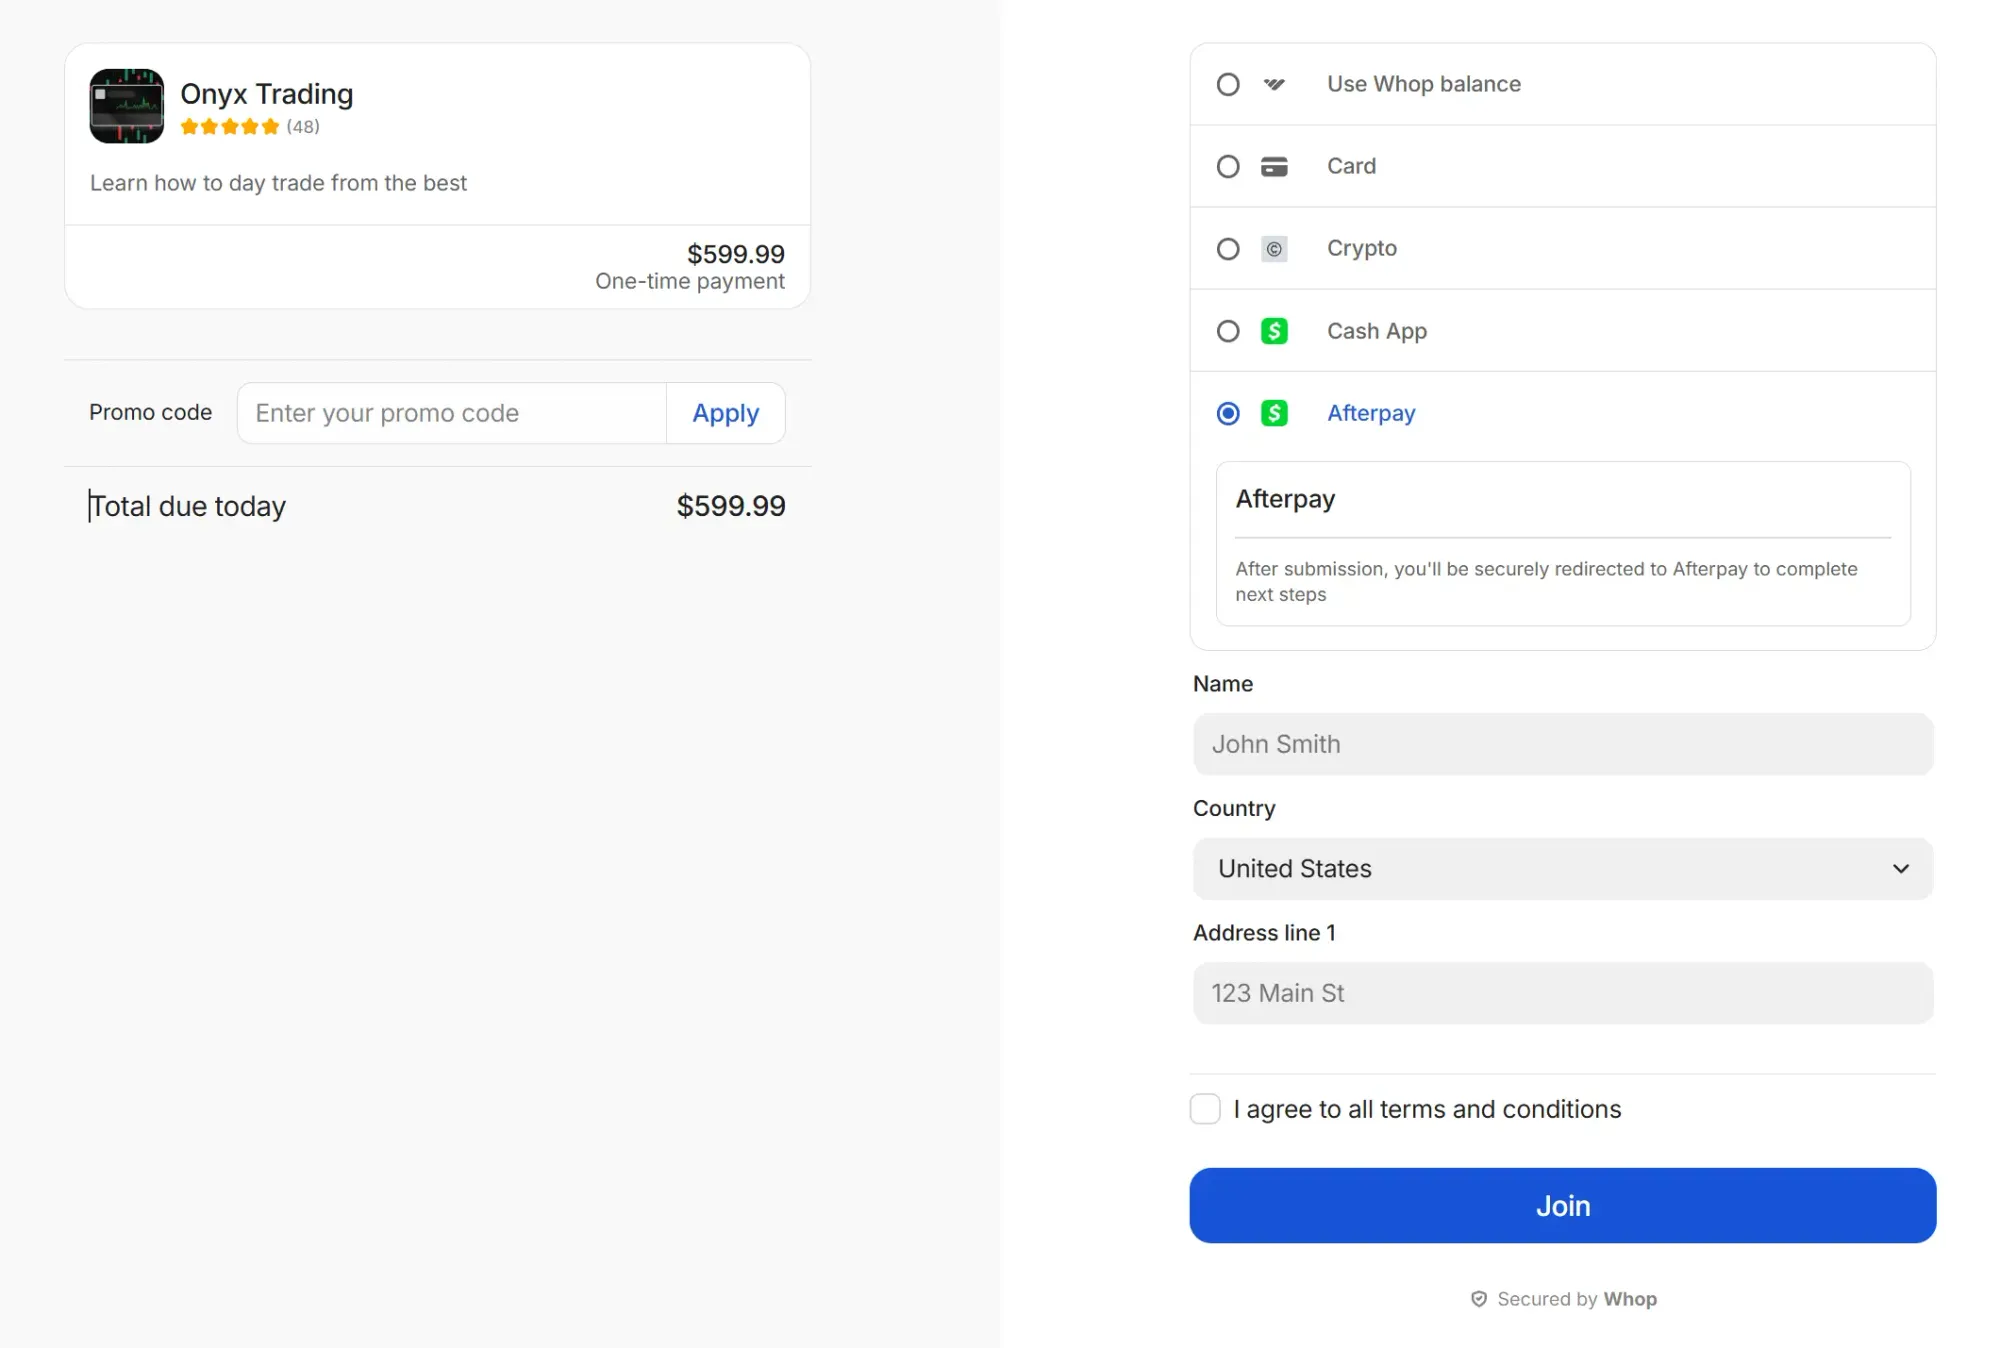Click the Afterpay payment option label

(x=1370, y=413)
